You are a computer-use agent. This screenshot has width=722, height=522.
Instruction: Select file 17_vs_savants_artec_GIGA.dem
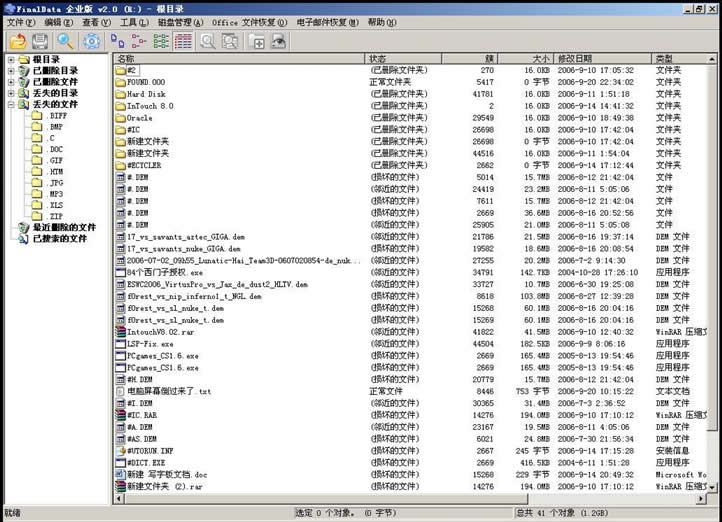[x=410, y=237]
